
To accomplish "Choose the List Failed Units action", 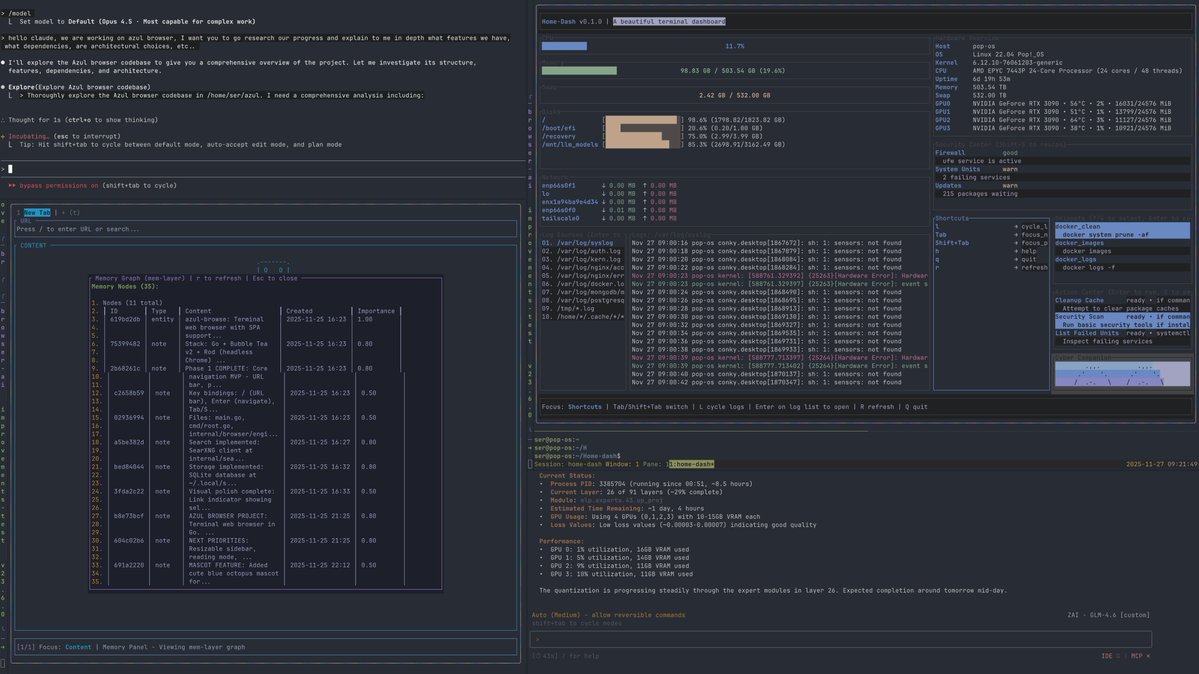I will tap(1122, 337).
